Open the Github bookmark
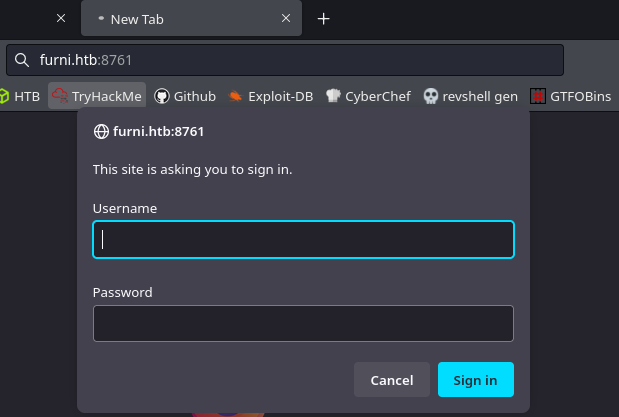 [185, 96]
